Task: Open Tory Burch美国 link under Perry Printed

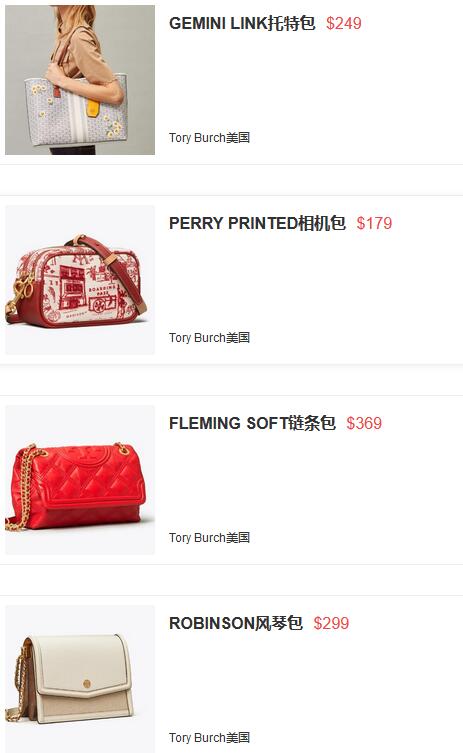Action: [x=209, y=338]
